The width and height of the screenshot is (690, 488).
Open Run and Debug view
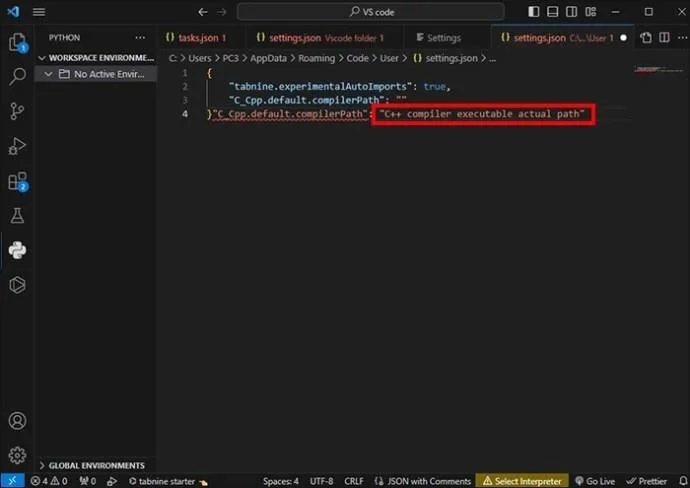pyautogui.click(x=17, y=146)
